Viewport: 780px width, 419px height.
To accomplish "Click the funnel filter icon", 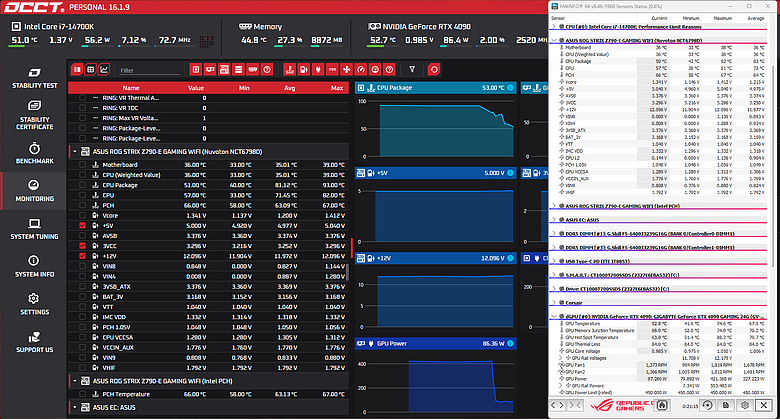I will tap(412, 70).
